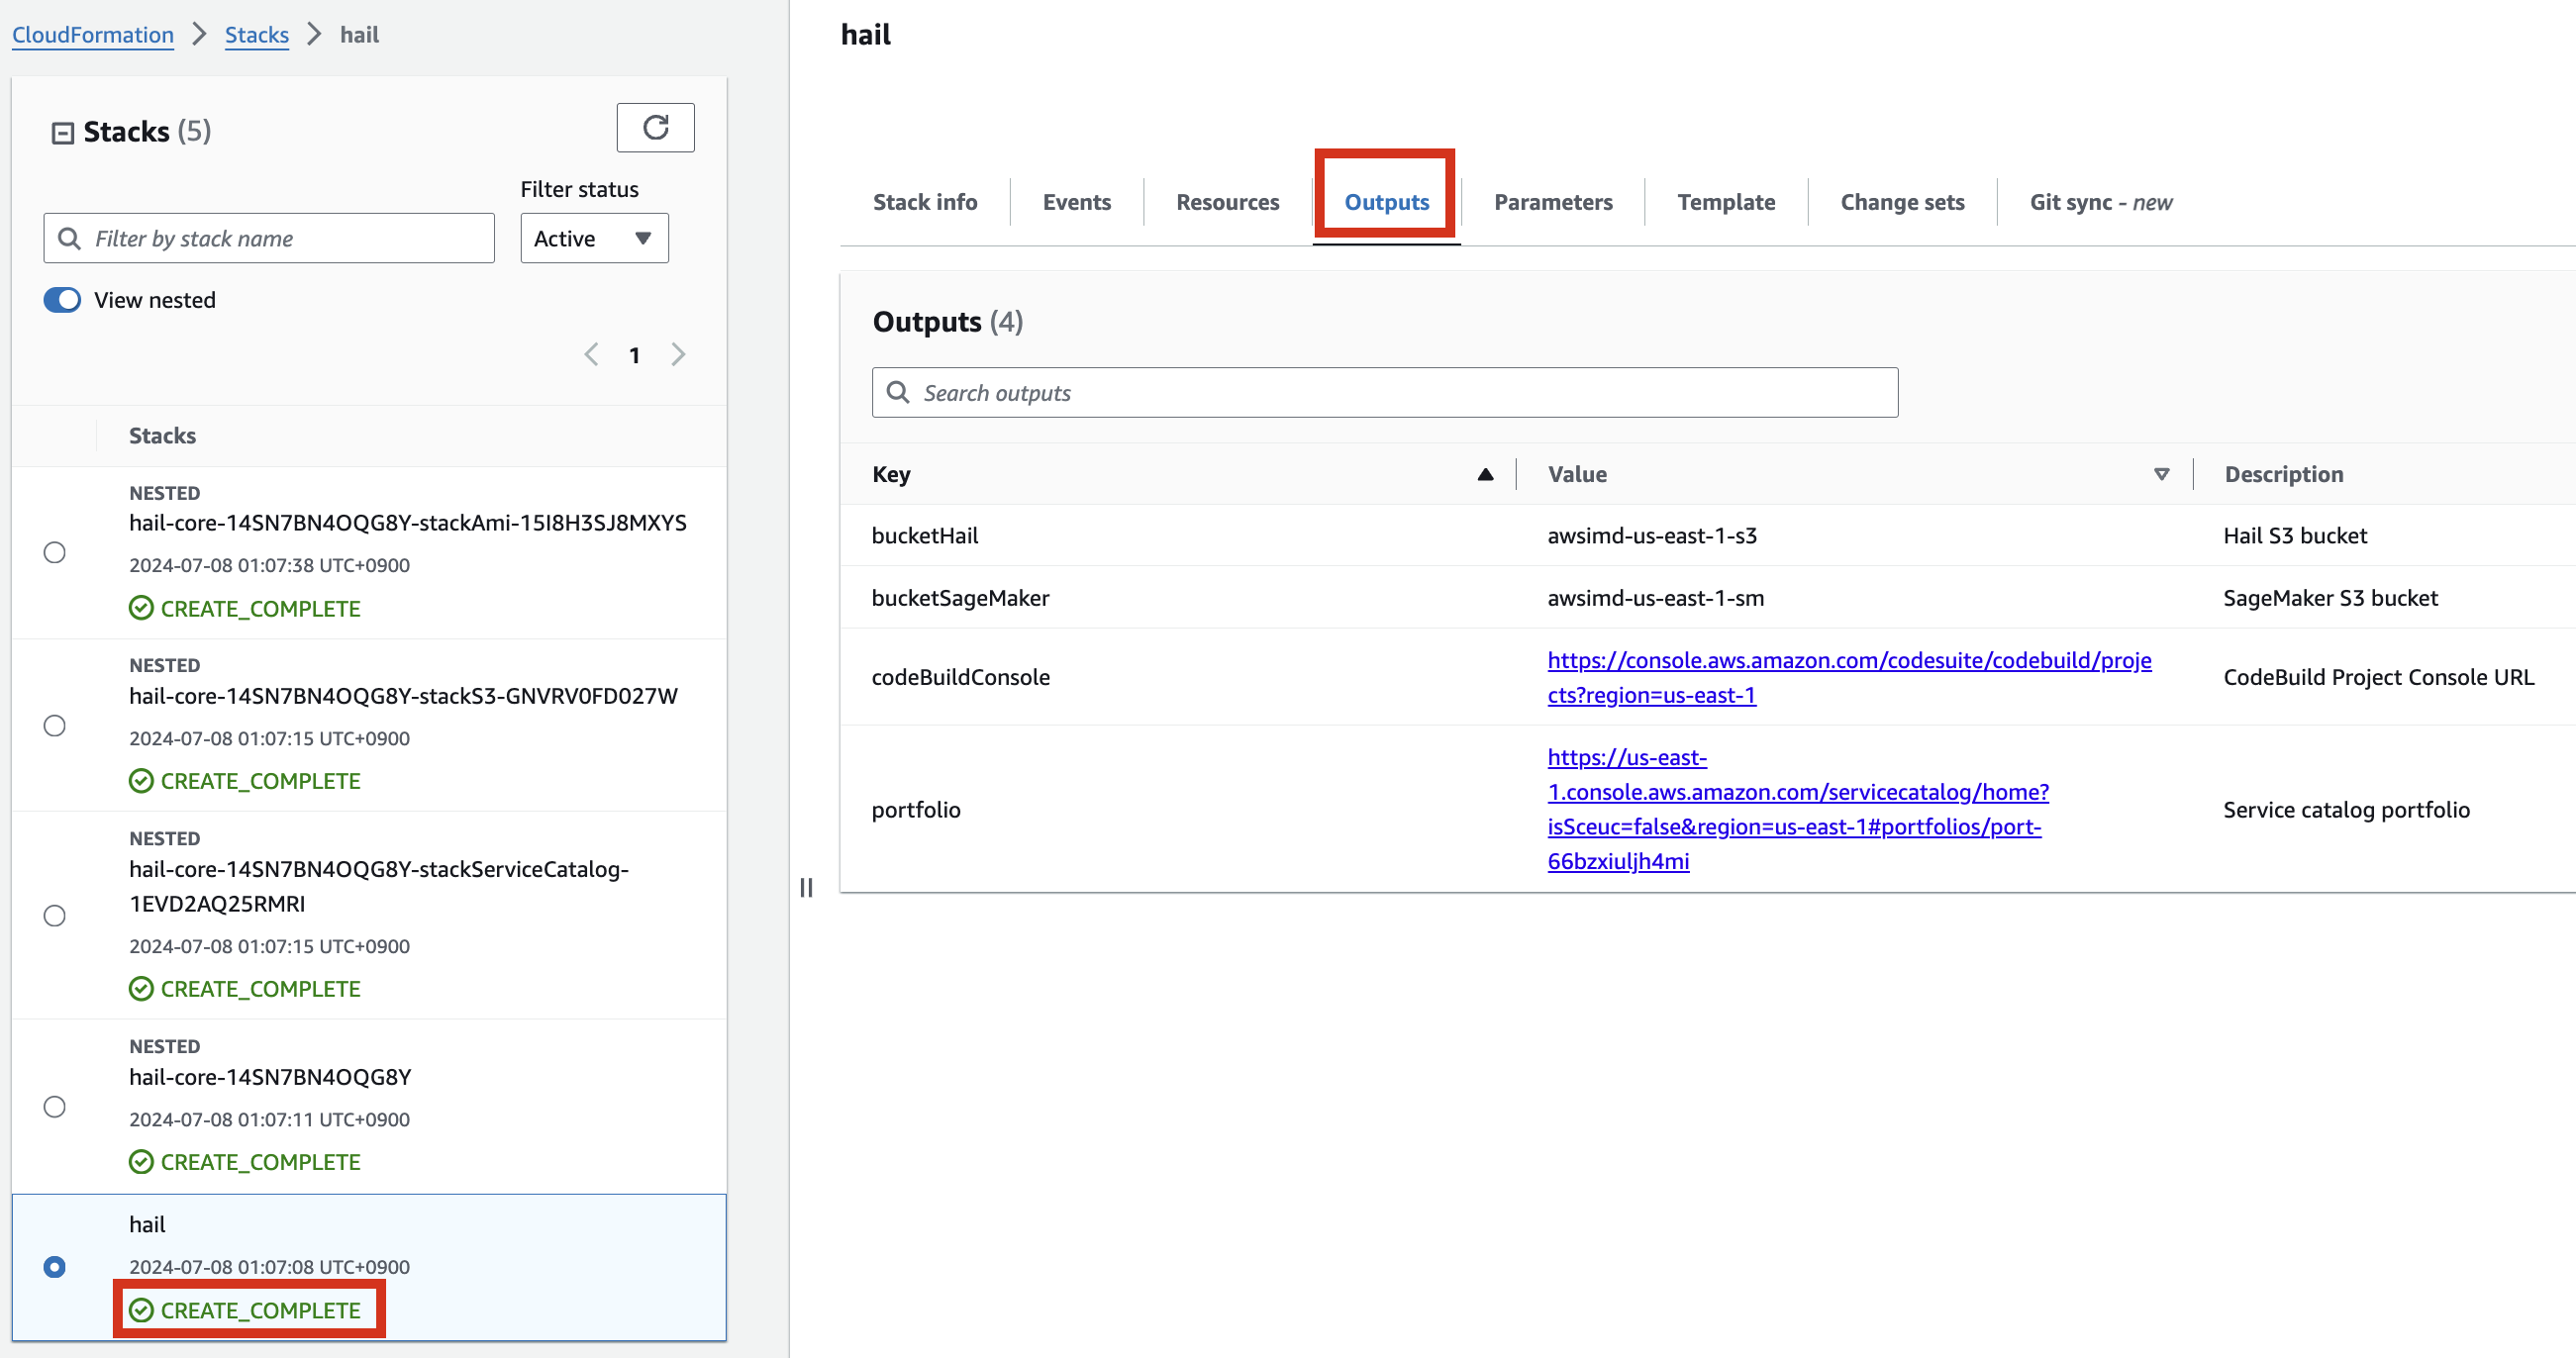Viewport: 2576px width, 1358px height.
Task: Open the Outputs tab
Action: 1387,203
